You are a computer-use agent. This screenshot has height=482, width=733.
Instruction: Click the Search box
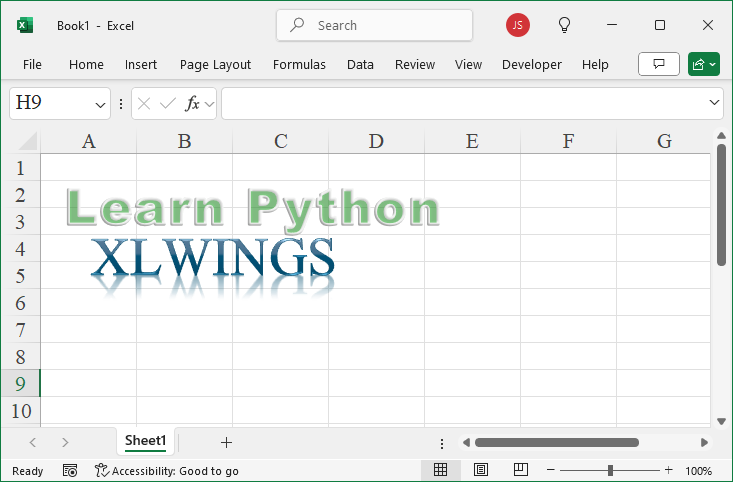coord(374,25)
